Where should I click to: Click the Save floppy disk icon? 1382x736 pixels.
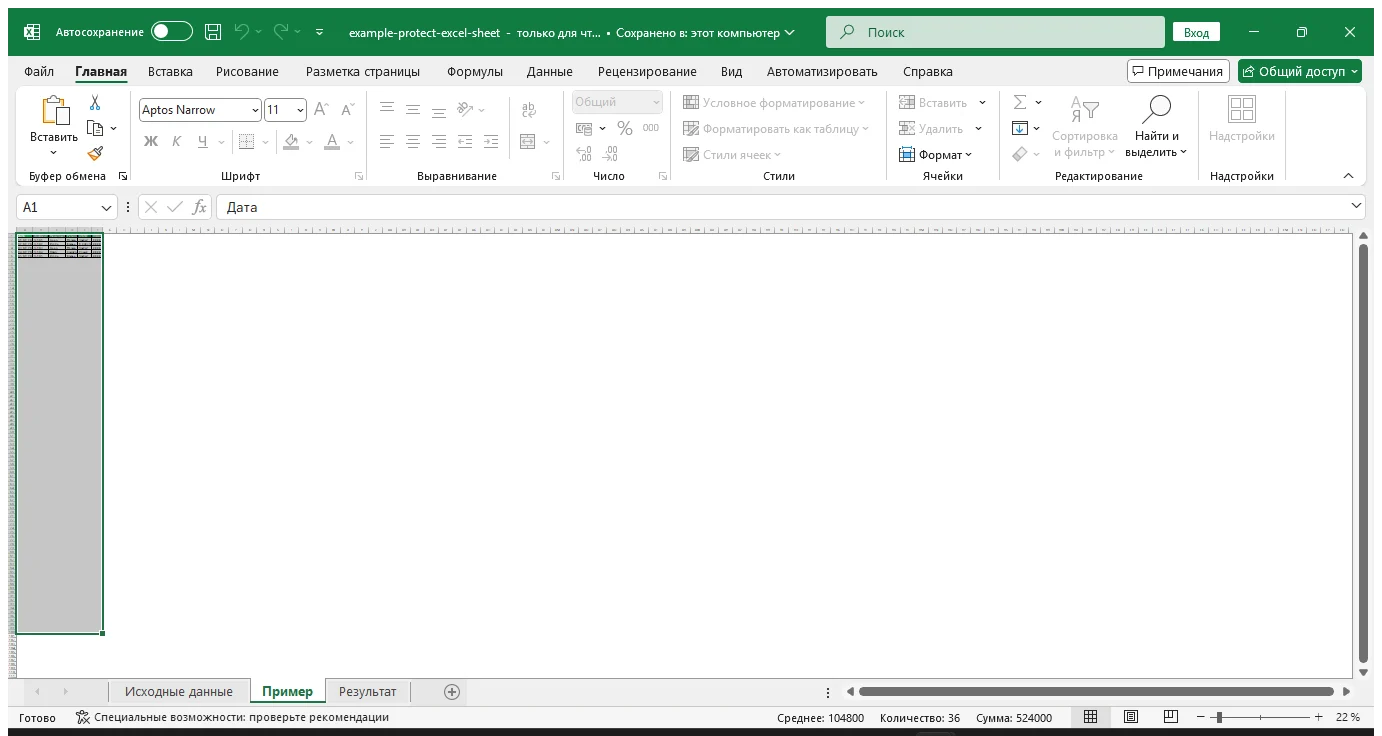coord(213,32)
